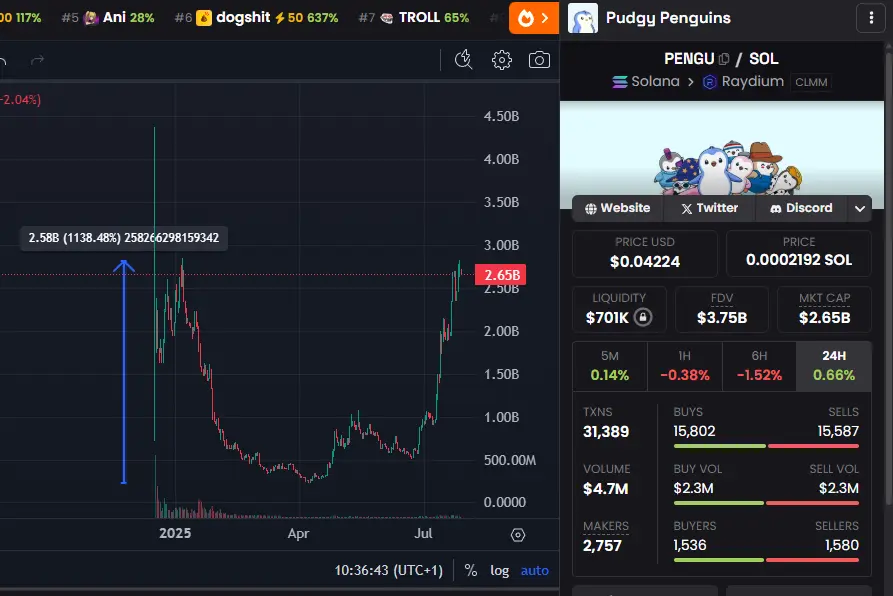893x596 pixels.
Task: Open trending token Ani
Action: [119, 18]
